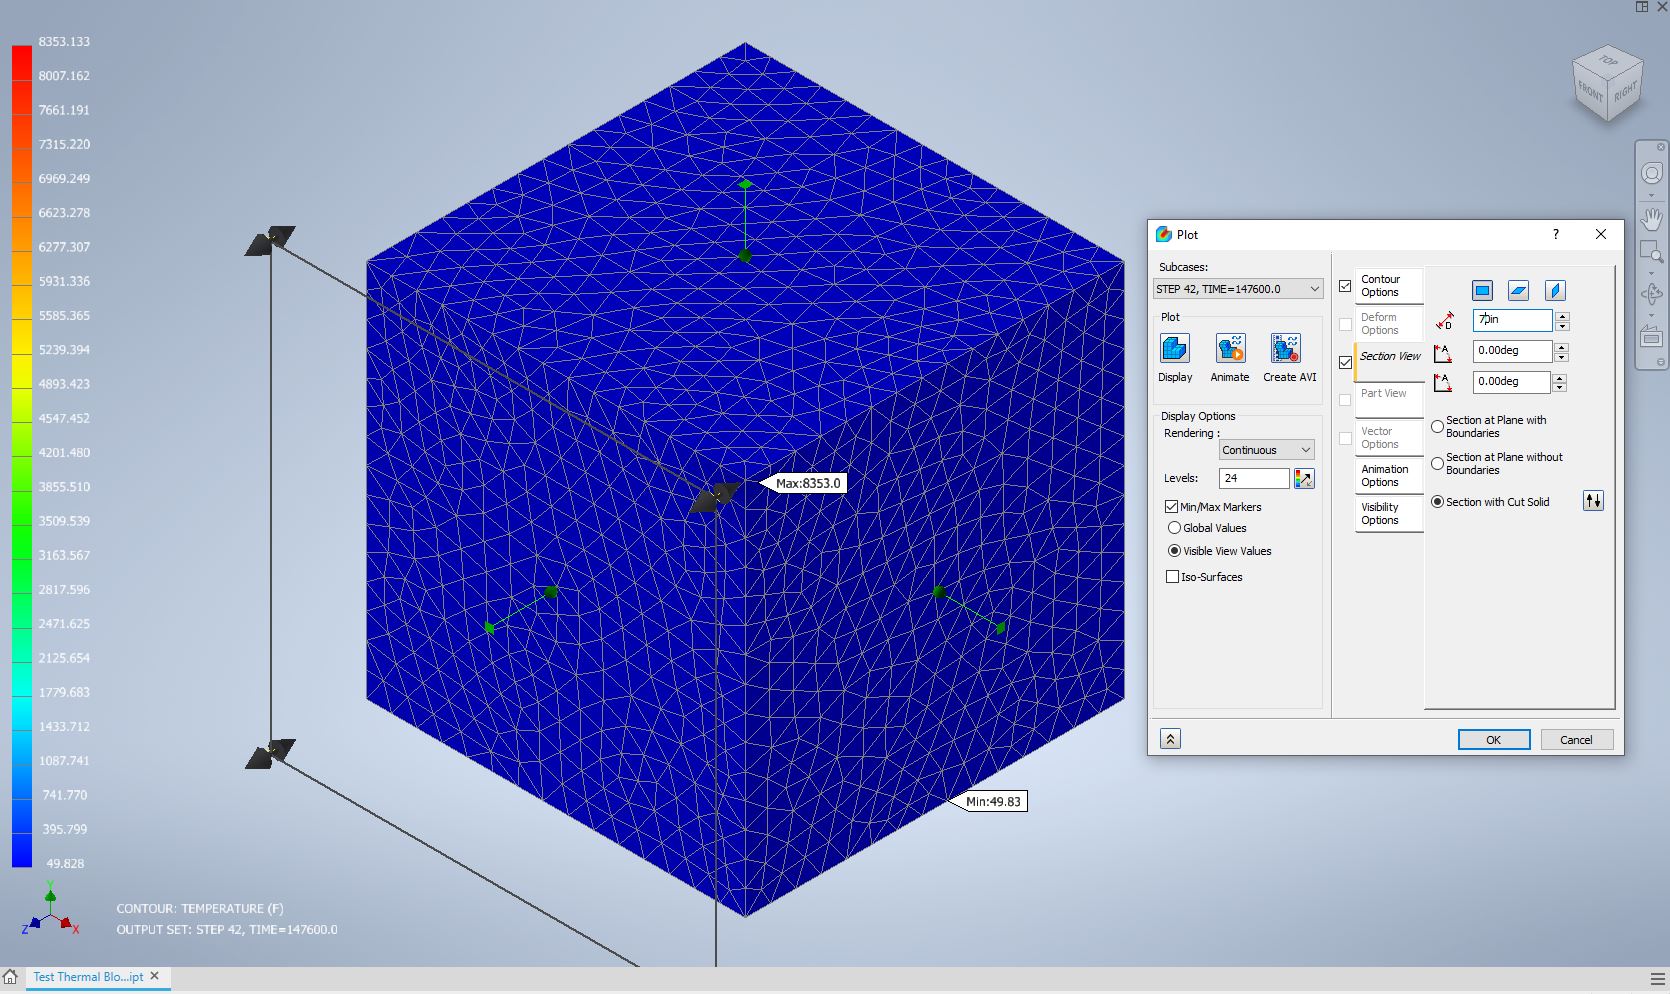Viewport: 1670px width, 994px height.
Task: Switch to the Test Thermal Blo...ipt document tab
Action: [x=88, y=977]
